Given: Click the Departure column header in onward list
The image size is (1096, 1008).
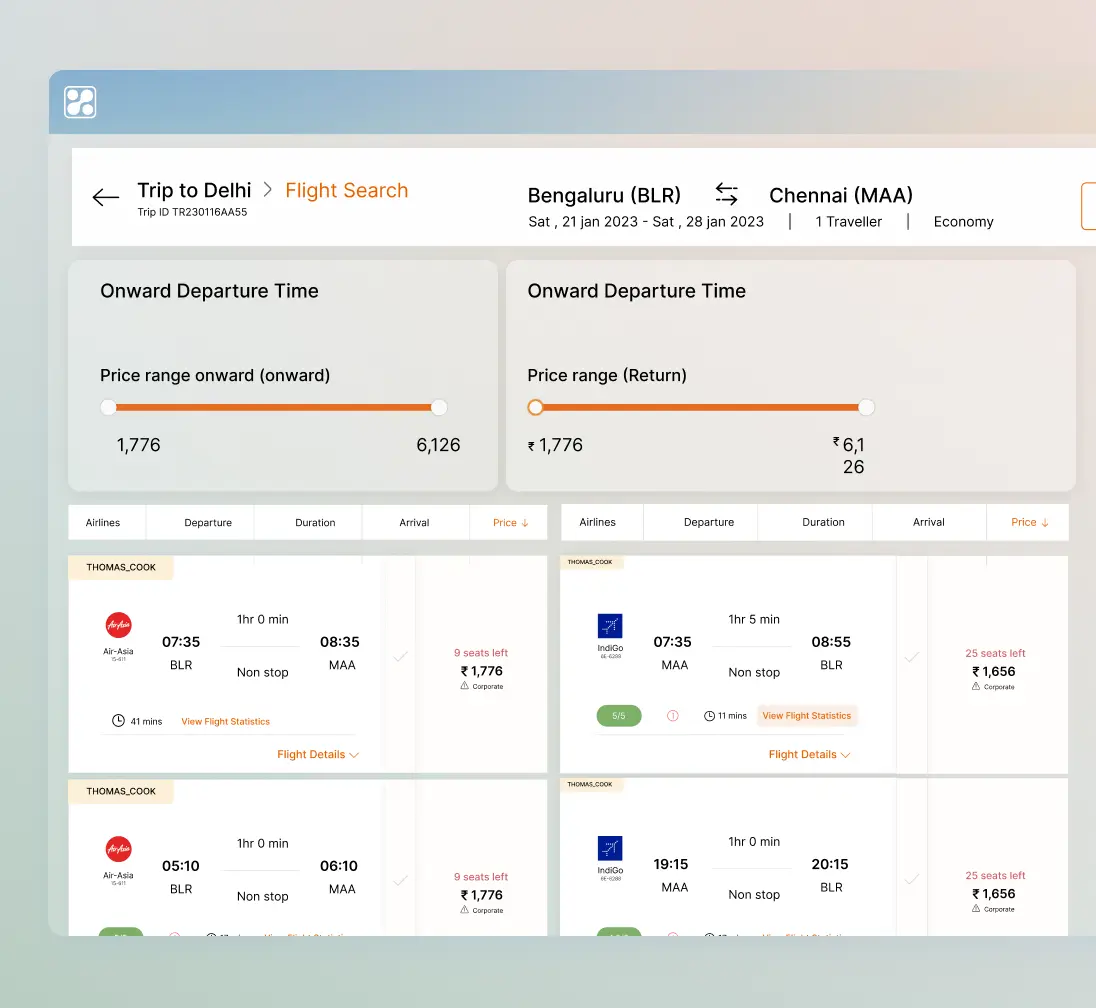Looking at the screenshot, I should [x=208, y=523].
